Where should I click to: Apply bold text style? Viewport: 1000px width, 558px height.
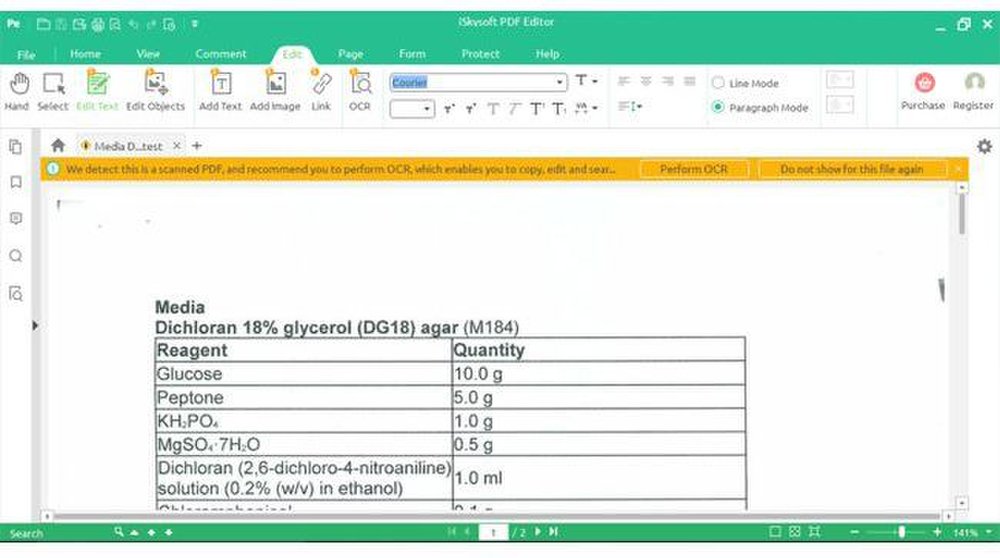[x=493, y=108]
